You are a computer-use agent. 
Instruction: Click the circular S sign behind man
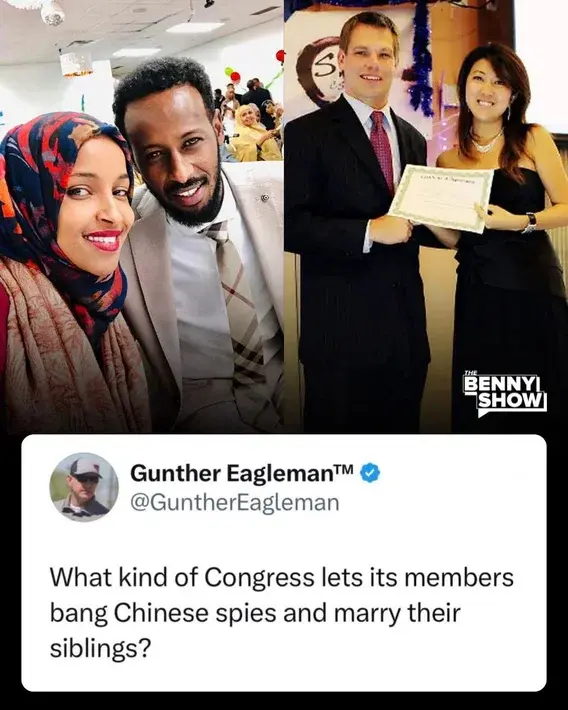(x=320, y=70)
